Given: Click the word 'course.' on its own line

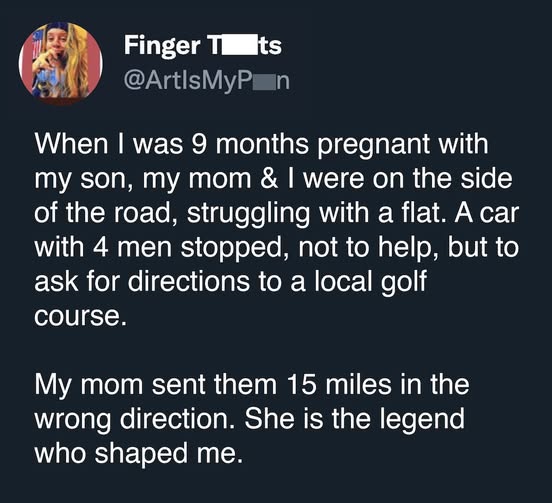Looking at the screenshot, I should pyautogui.click(x=80, y=316).
